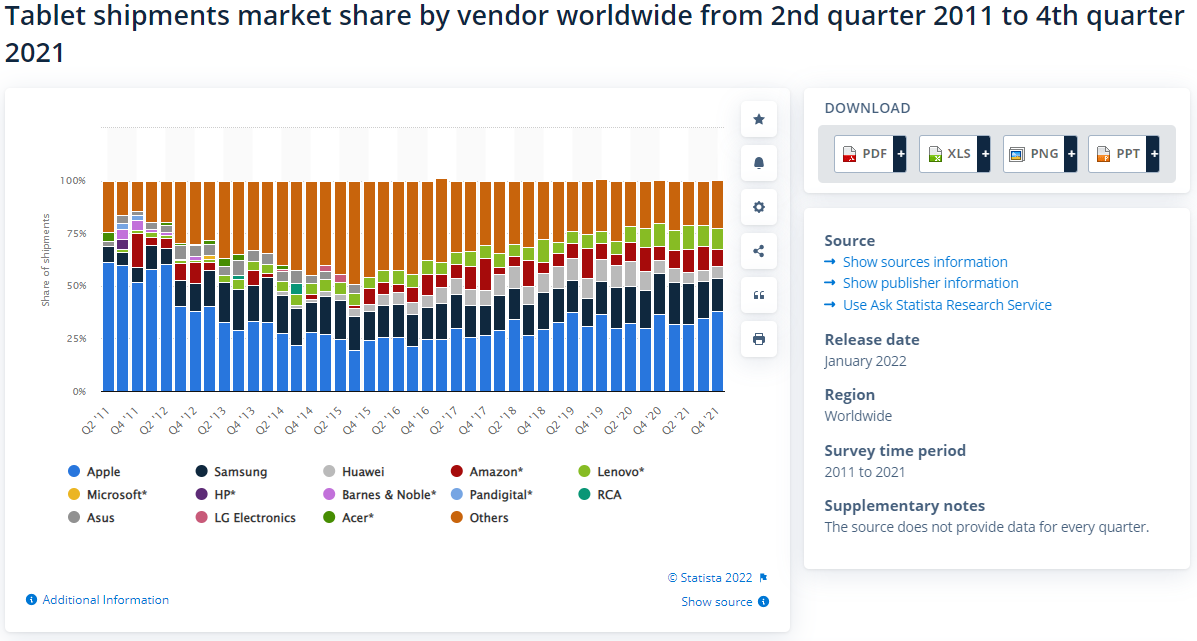Click the Q2 '20 axis label
Image resolution: width=1197 pixels, height=641 pixels.
[618, 422]
